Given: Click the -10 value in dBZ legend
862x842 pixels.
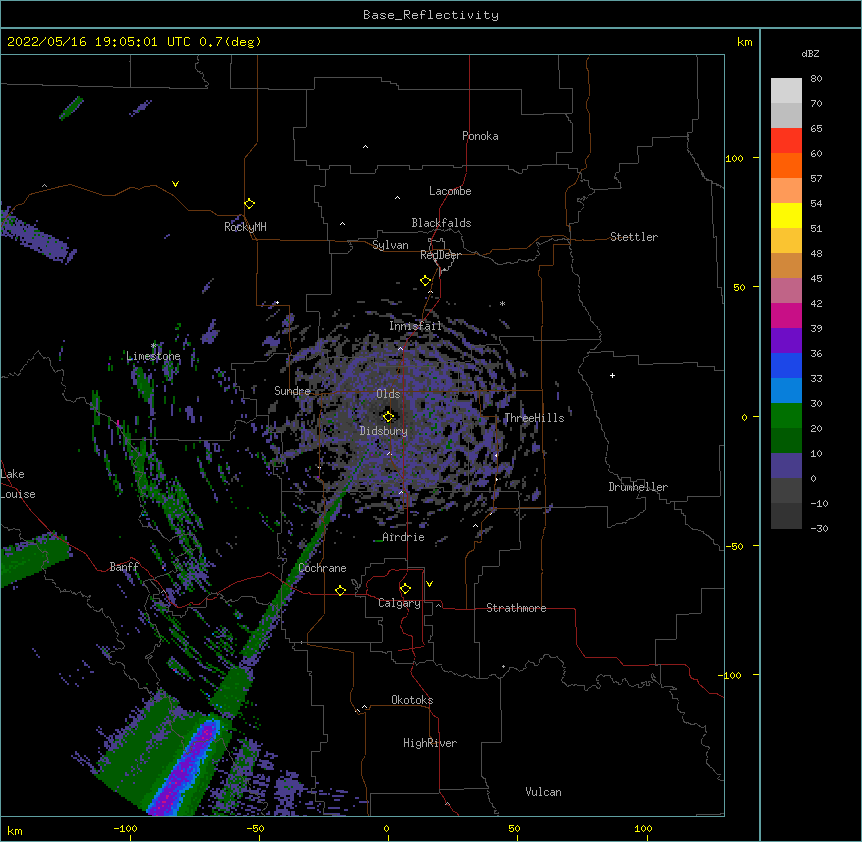Looking at the screenshot, I should pos(819,503).
